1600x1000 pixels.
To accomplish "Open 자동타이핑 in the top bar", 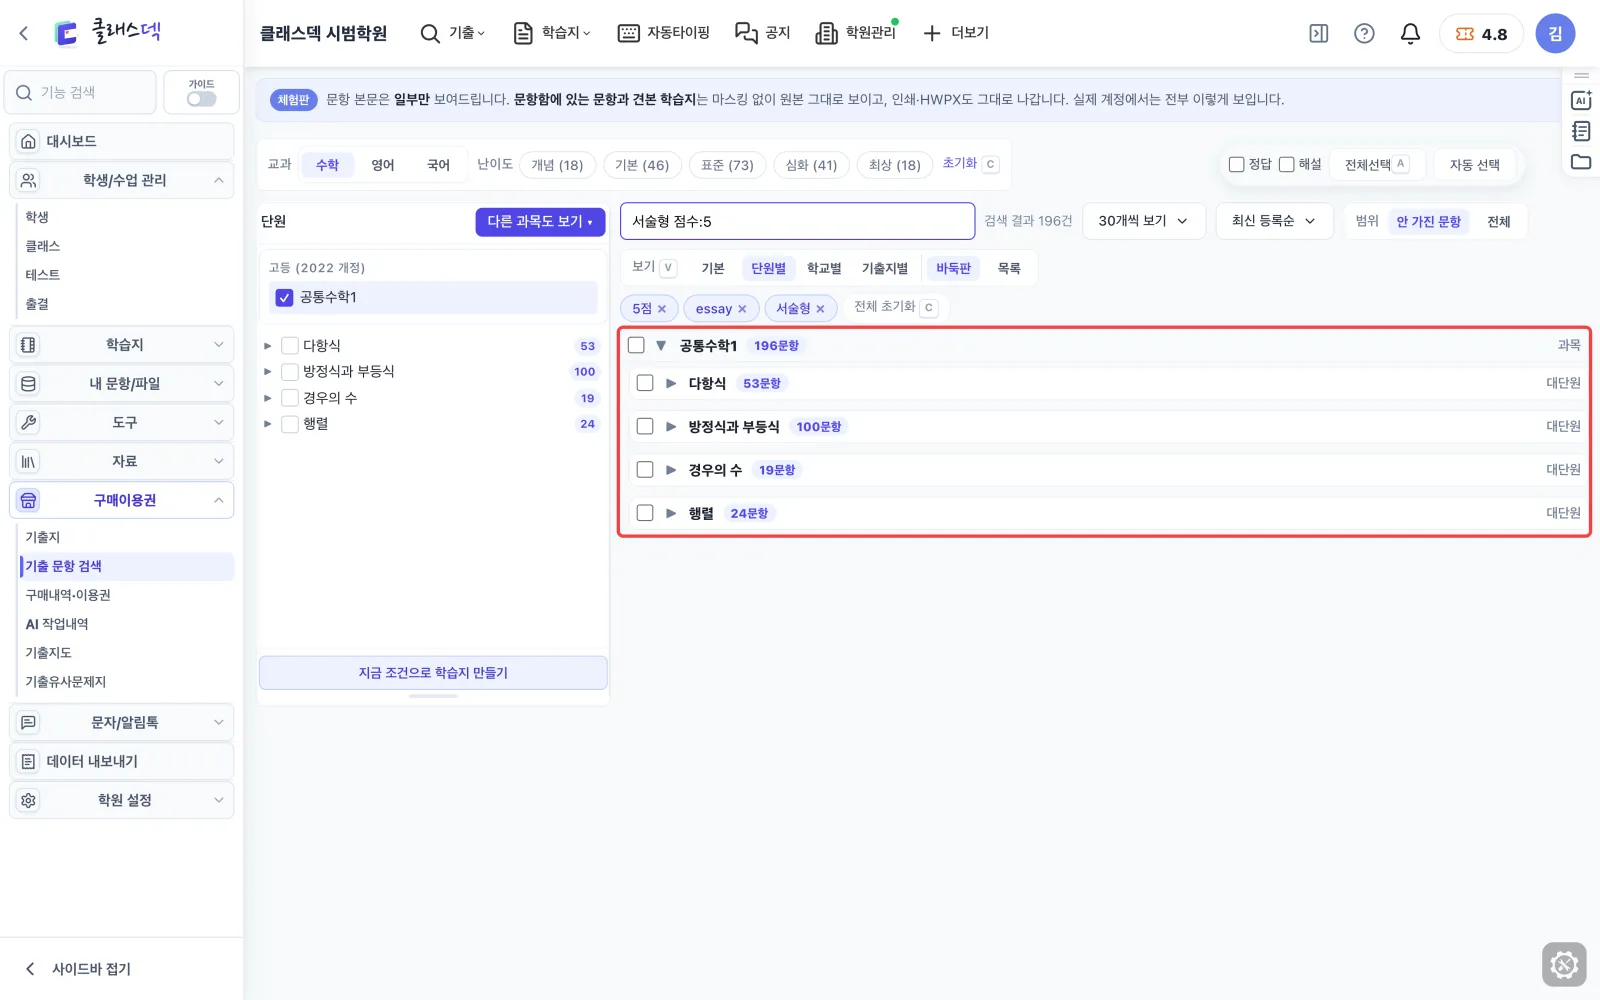I will tap(664, 33).
